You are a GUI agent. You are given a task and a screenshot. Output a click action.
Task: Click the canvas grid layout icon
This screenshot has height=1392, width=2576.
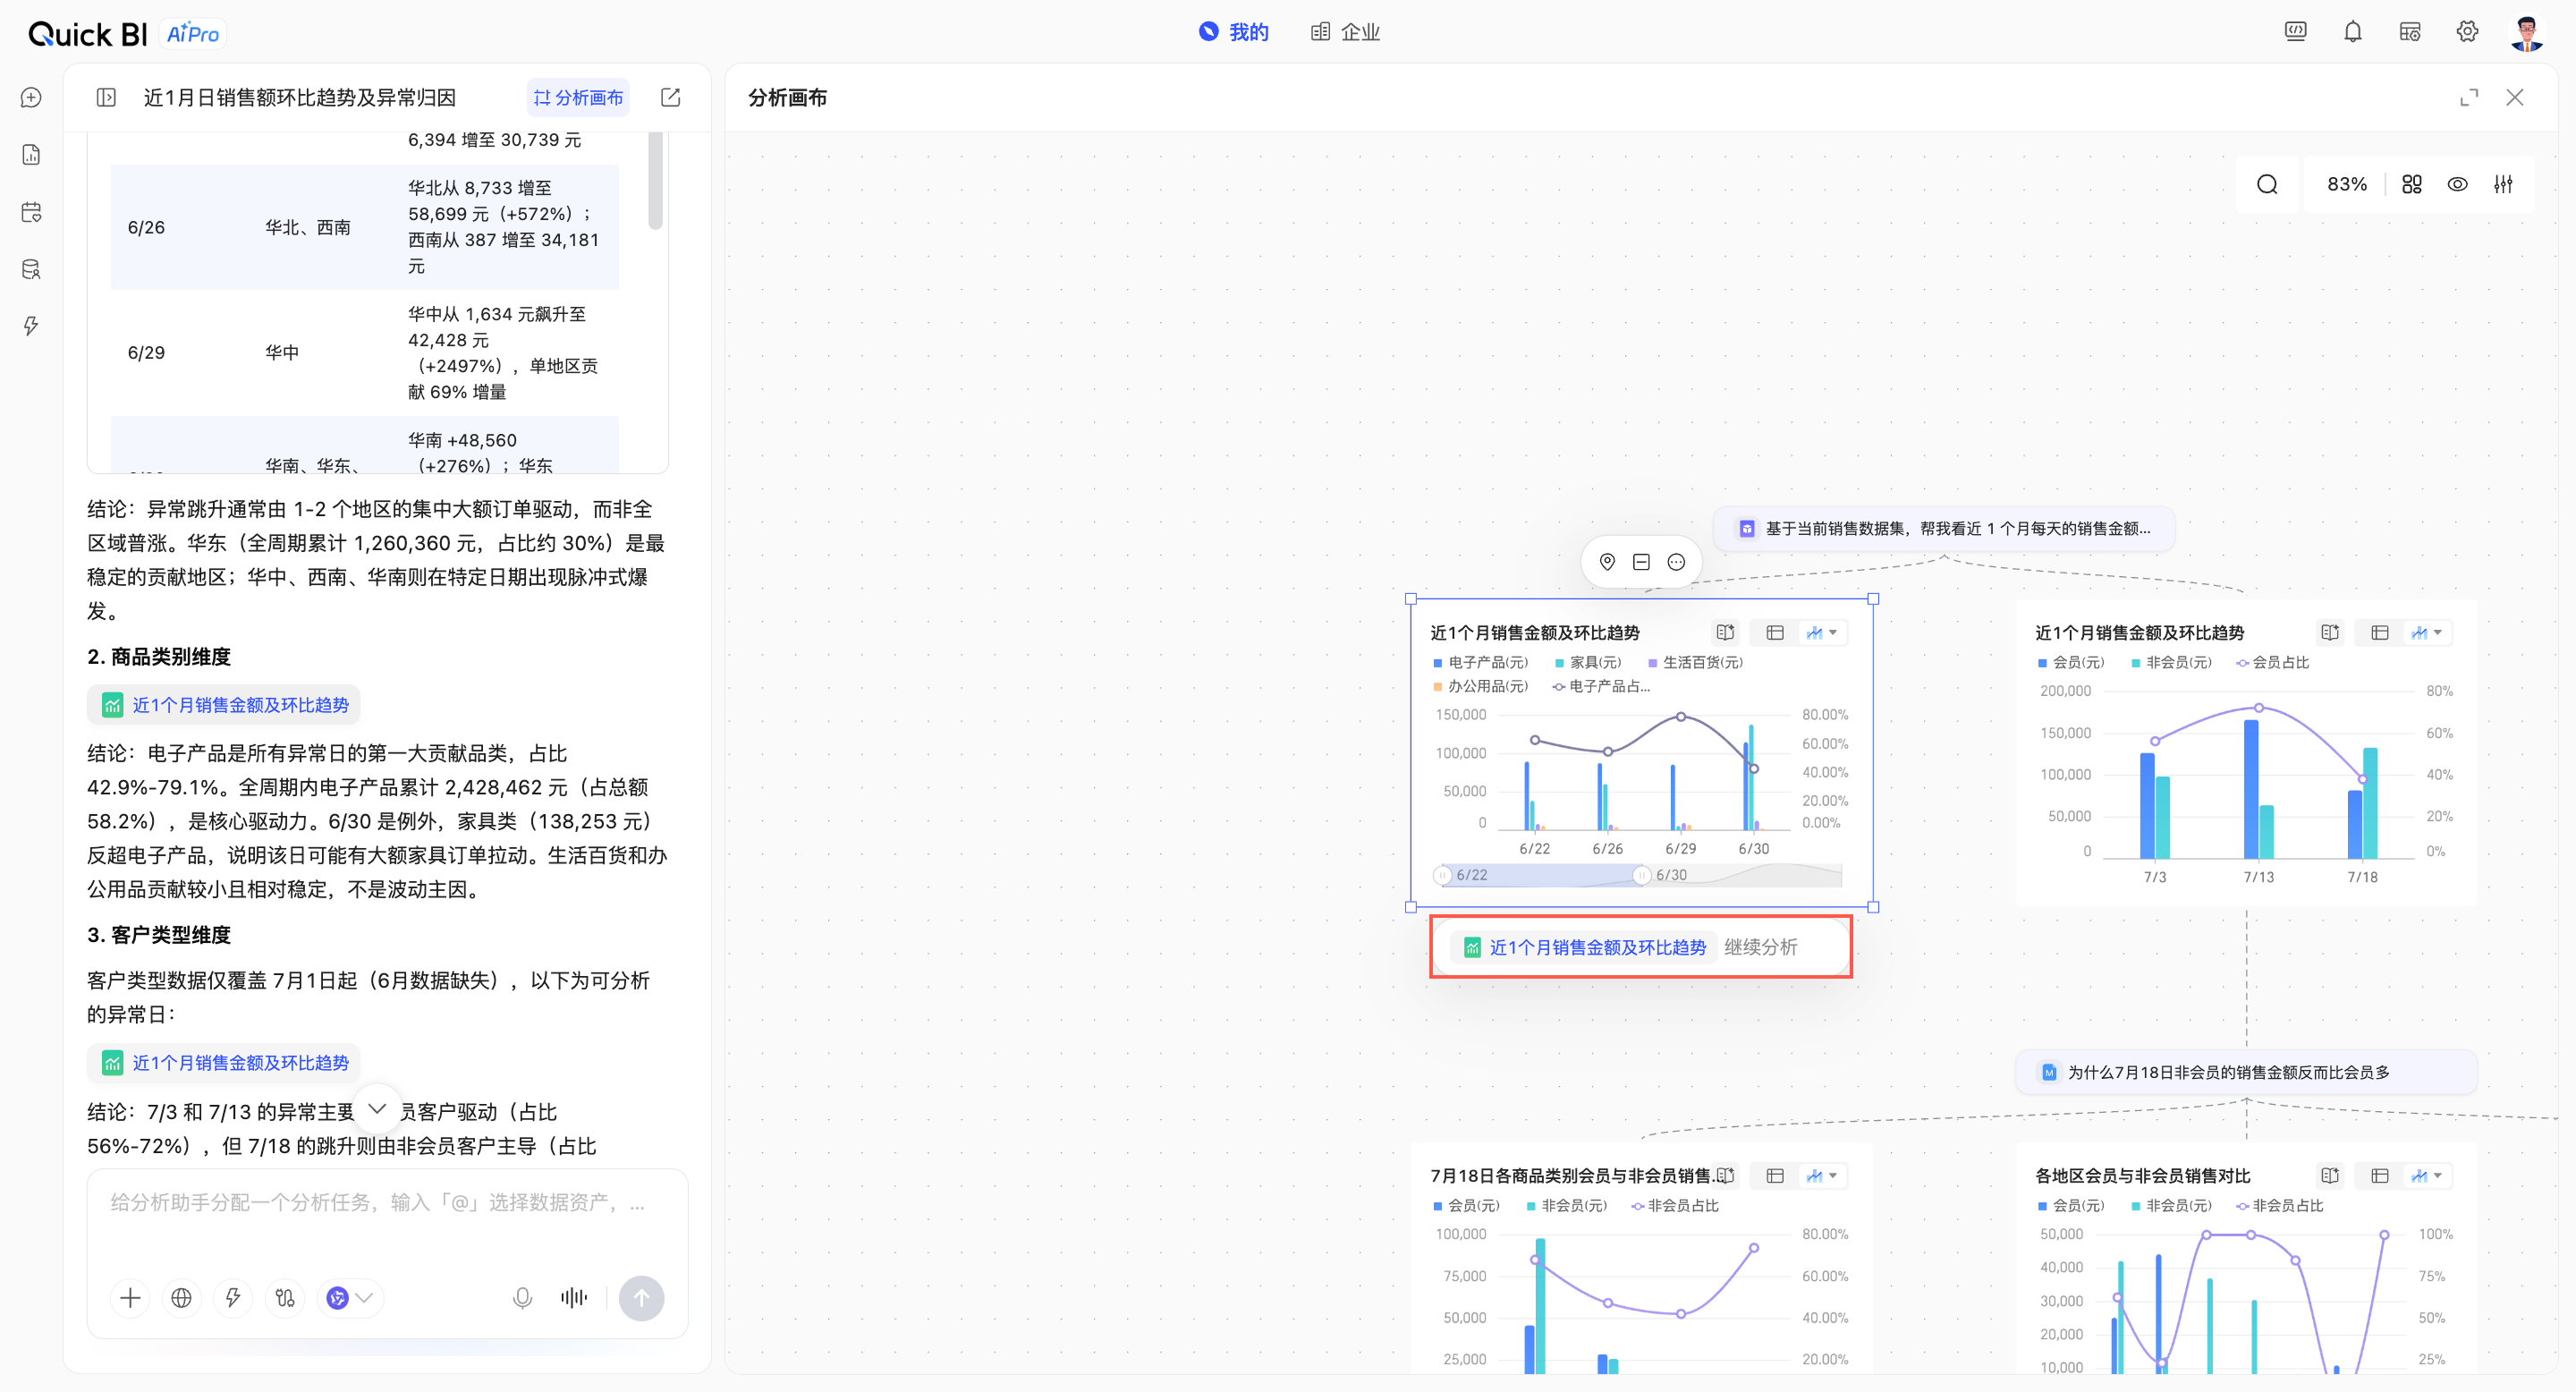tap(2412, 184)
